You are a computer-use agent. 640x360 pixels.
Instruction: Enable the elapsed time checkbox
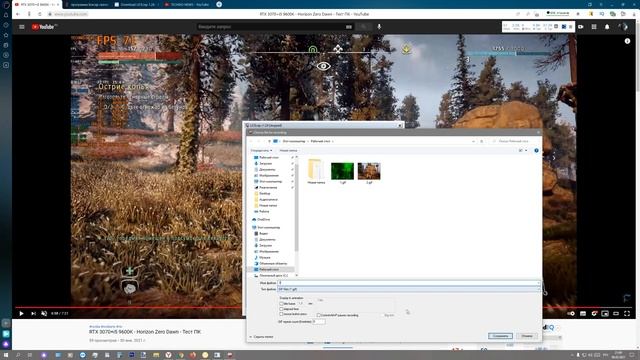click(x=281, y=309)
